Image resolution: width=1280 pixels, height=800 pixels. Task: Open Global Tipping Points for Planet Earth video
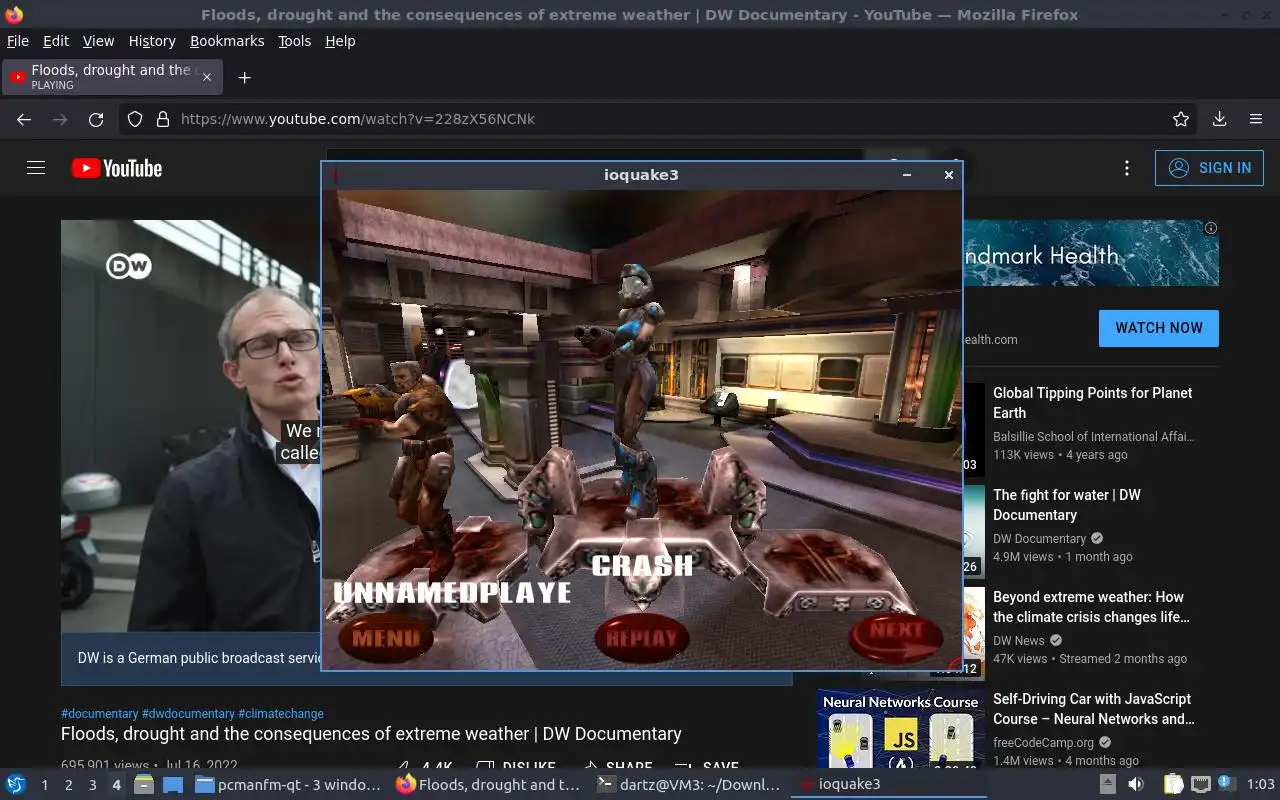(x=1093, y=403)
